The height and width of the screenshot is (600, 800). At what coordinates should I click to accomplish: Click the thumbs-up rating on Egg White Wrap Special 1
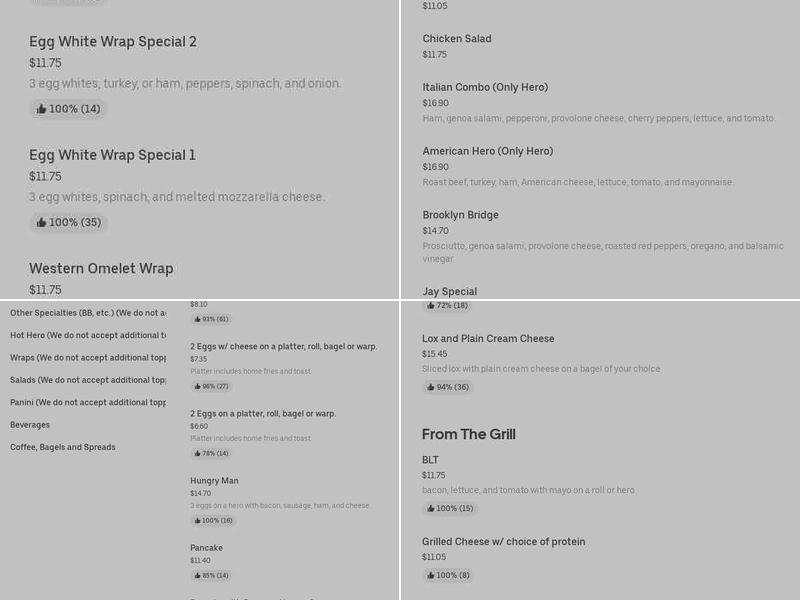(66, 222)
